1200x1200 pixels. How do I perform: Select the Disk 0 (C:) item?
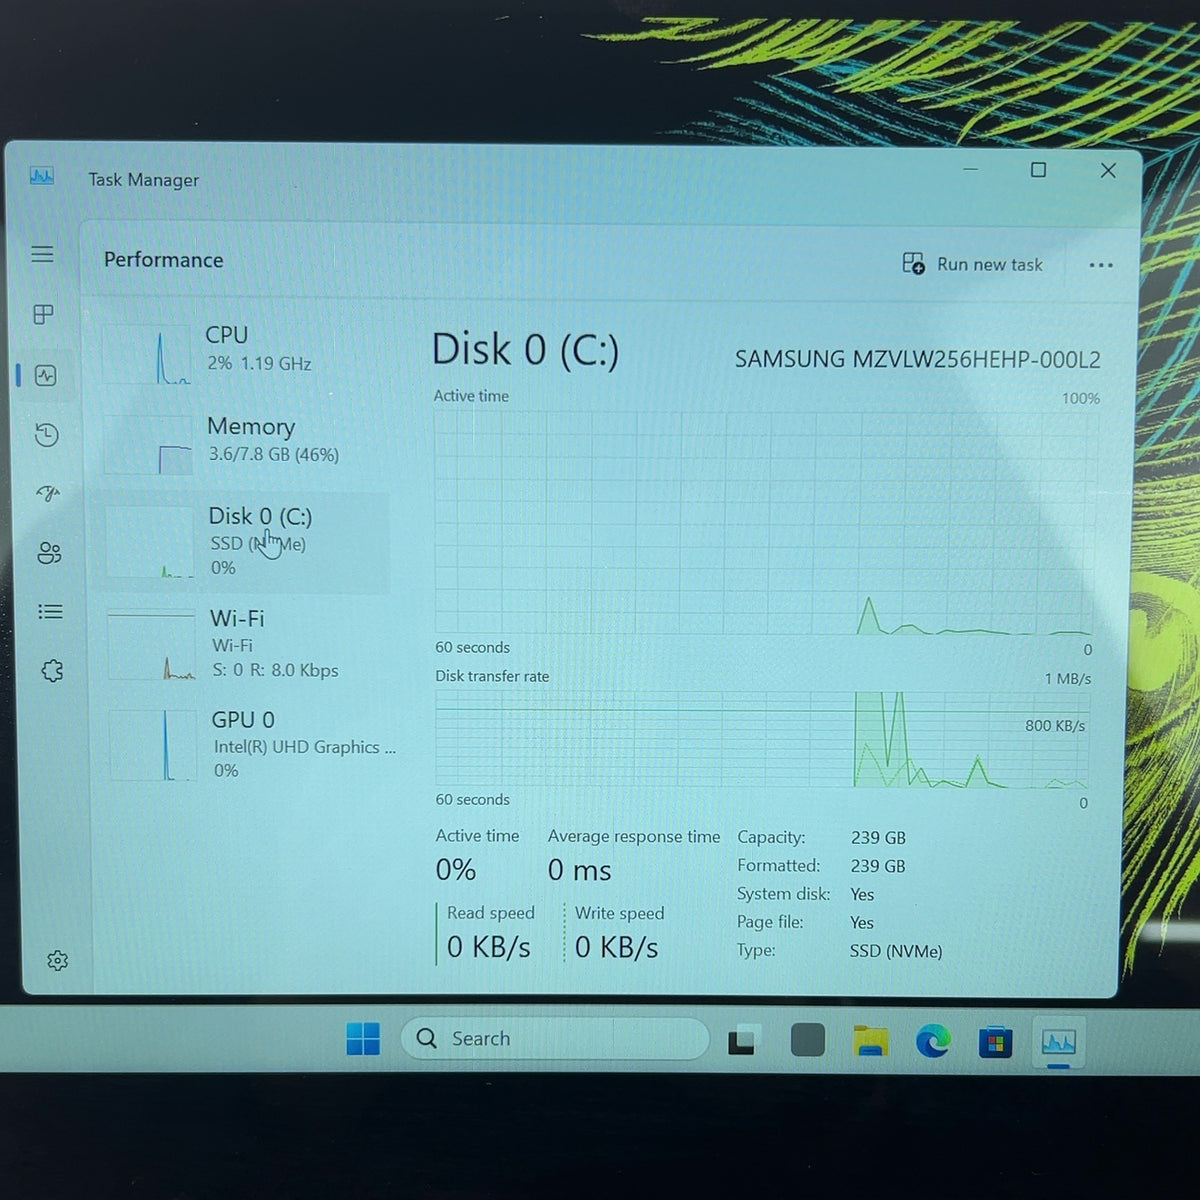coord(246,541)
